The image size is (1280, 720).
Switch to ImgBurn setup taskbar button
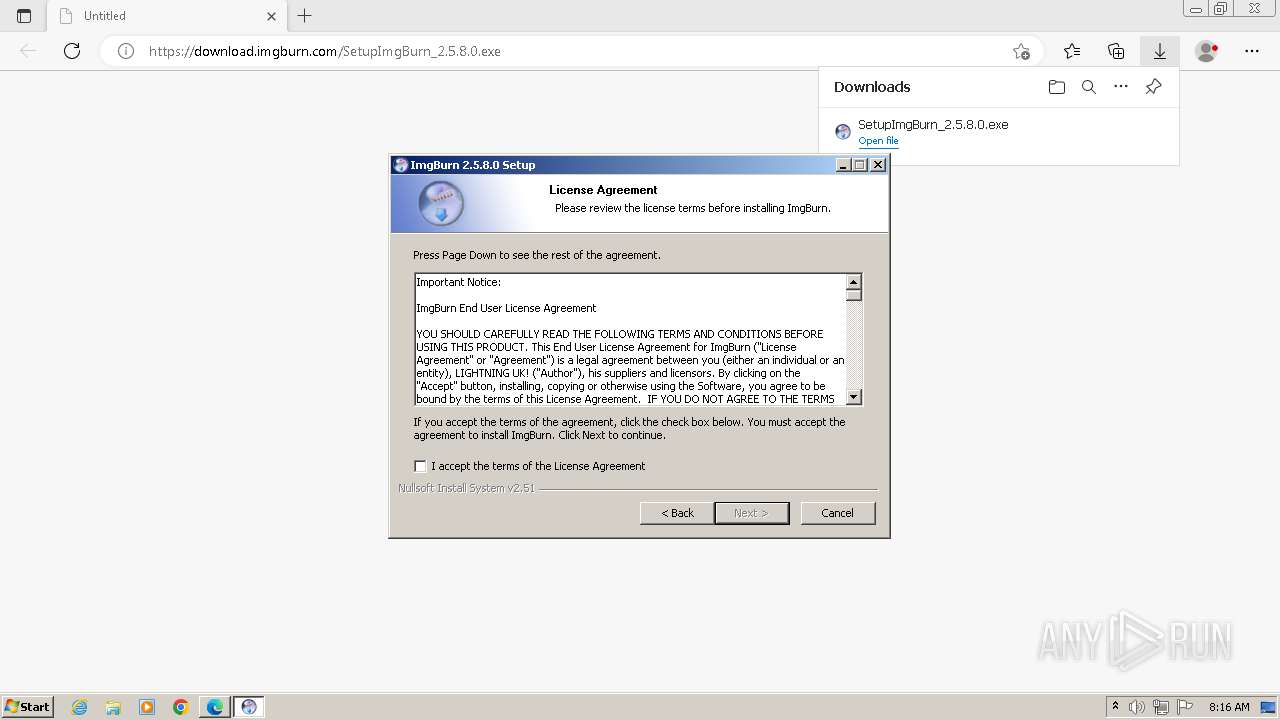(249, 707)
